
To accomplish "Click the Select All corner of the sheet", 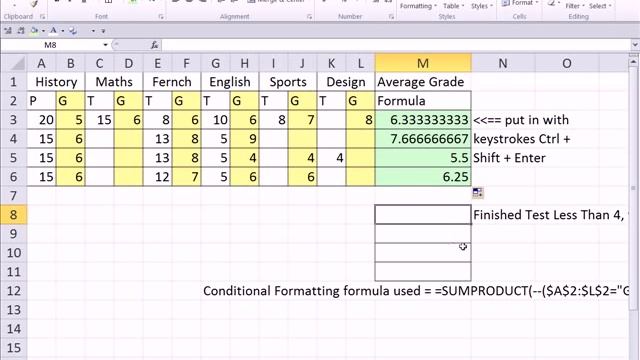I will pyautogui.click(x=14, y=63).
